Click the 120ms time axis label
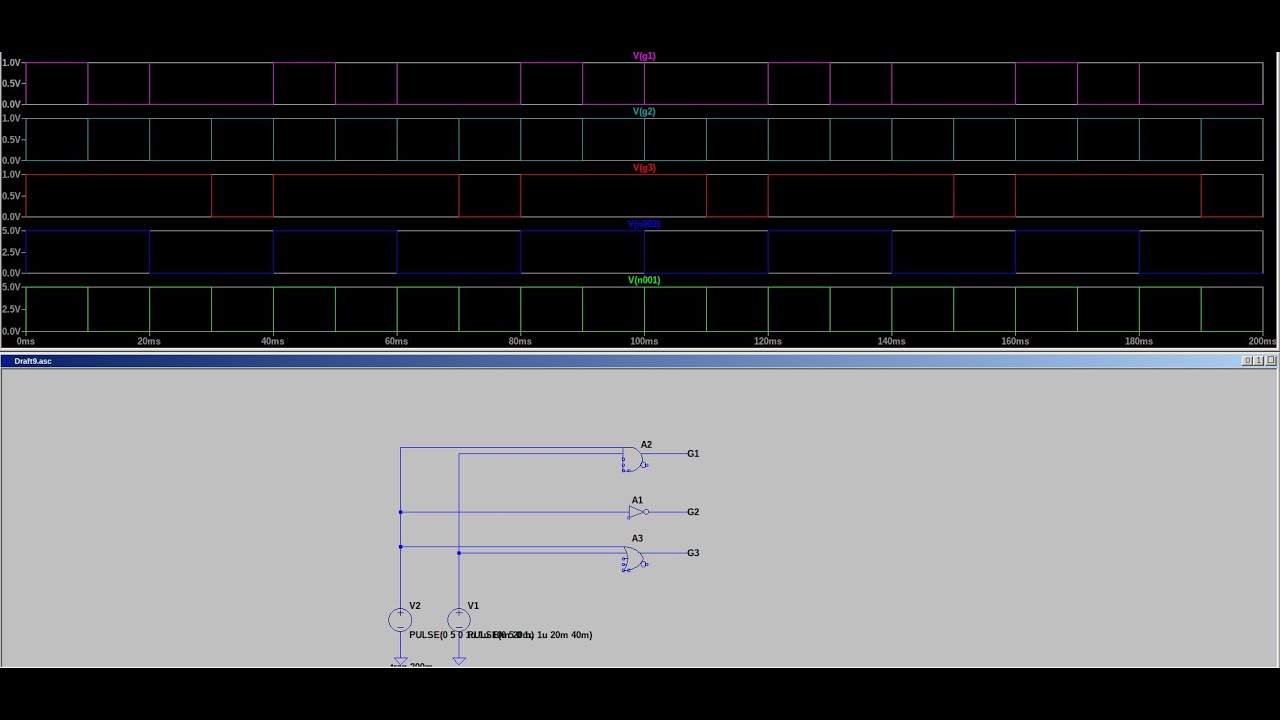The image size is (1280, 720). coord(768,341)
